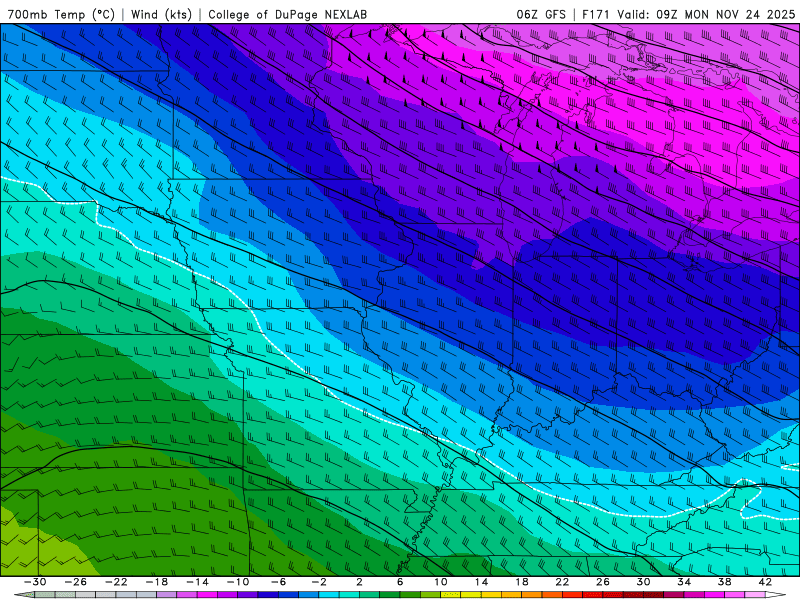800x600 pixels.
Task: Select the −30 label on the color scale
Action: [35, 582]
